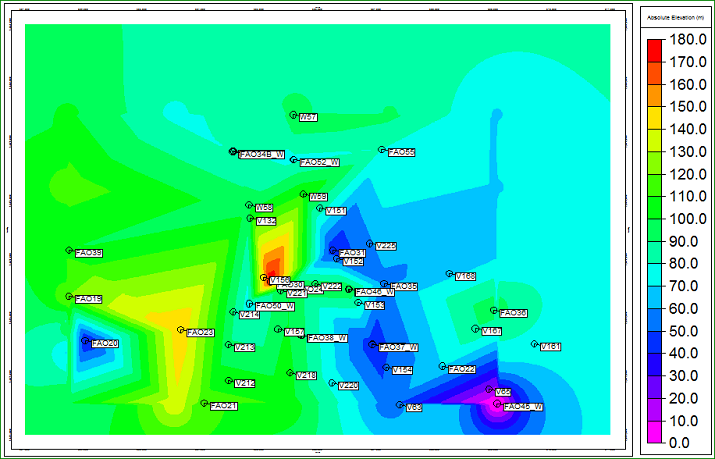Screen dimensions: 715x459
Task: Click the V154 label
Action: (x=403, y=370)
